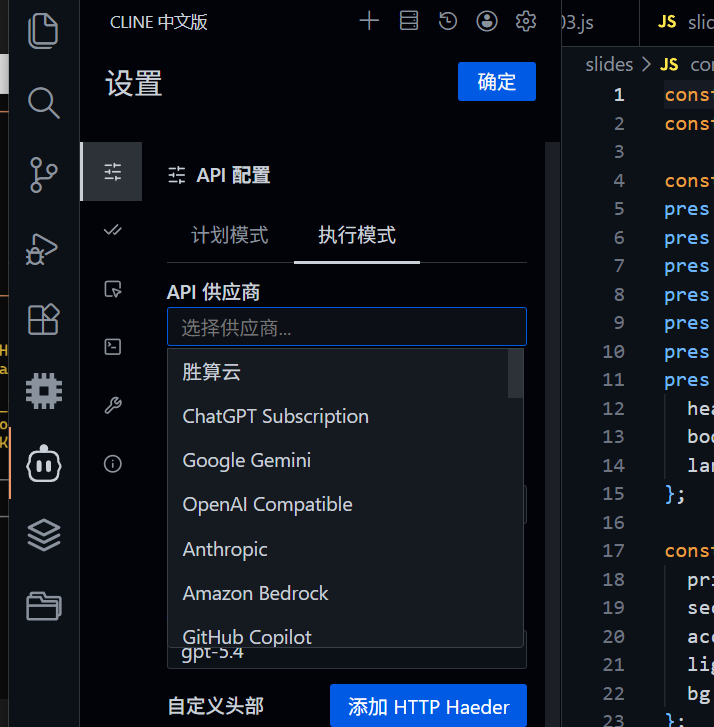Open the terminal settings section
The width and height of the screenshot is (714, 727).
pyautogui.click(x=112, y=347)
